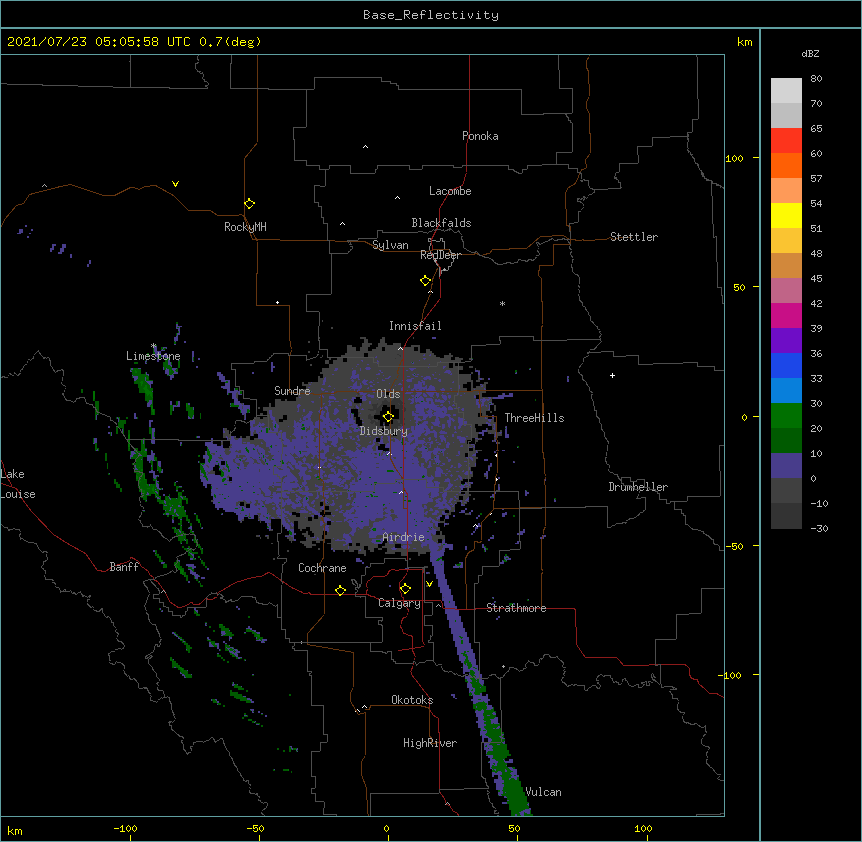862x842 pixels.
Task: Select the yellow 51-54 dBZ legend swatch
Action: coord(786,215)
